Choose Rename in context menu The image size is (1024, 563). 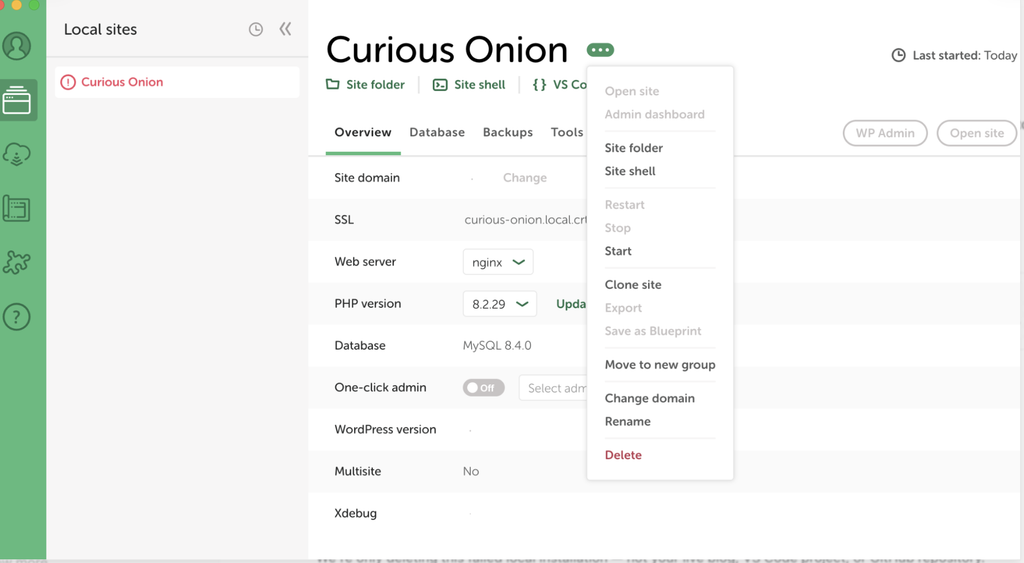pyautogui.click(x=628, y=422)
